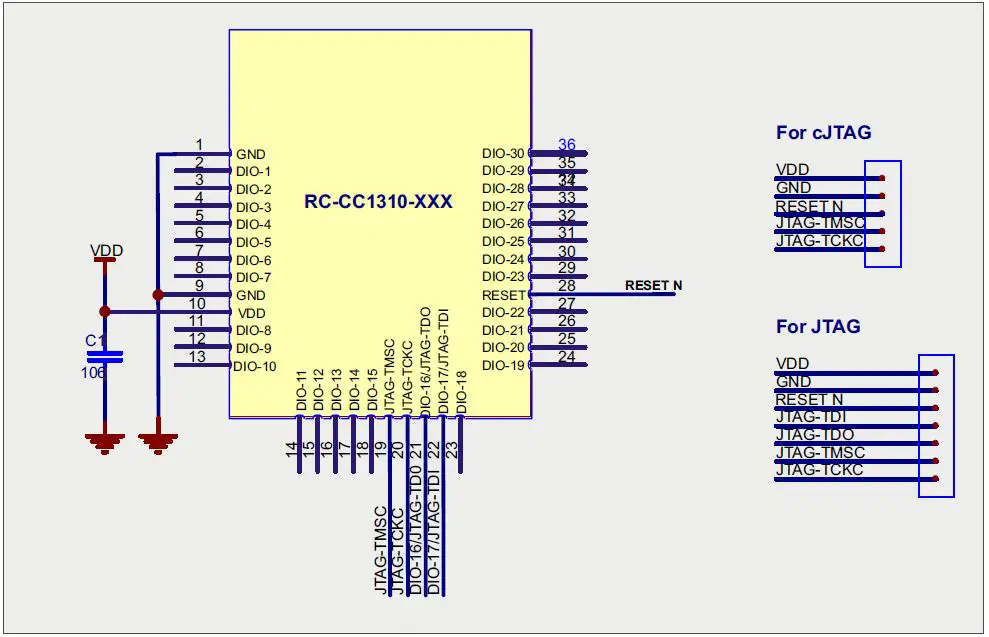Image resolution: width=989 pixels, height=637 pixels.
Task: Select the DIO-1 pin label
Action: click(x=254, y=172)
